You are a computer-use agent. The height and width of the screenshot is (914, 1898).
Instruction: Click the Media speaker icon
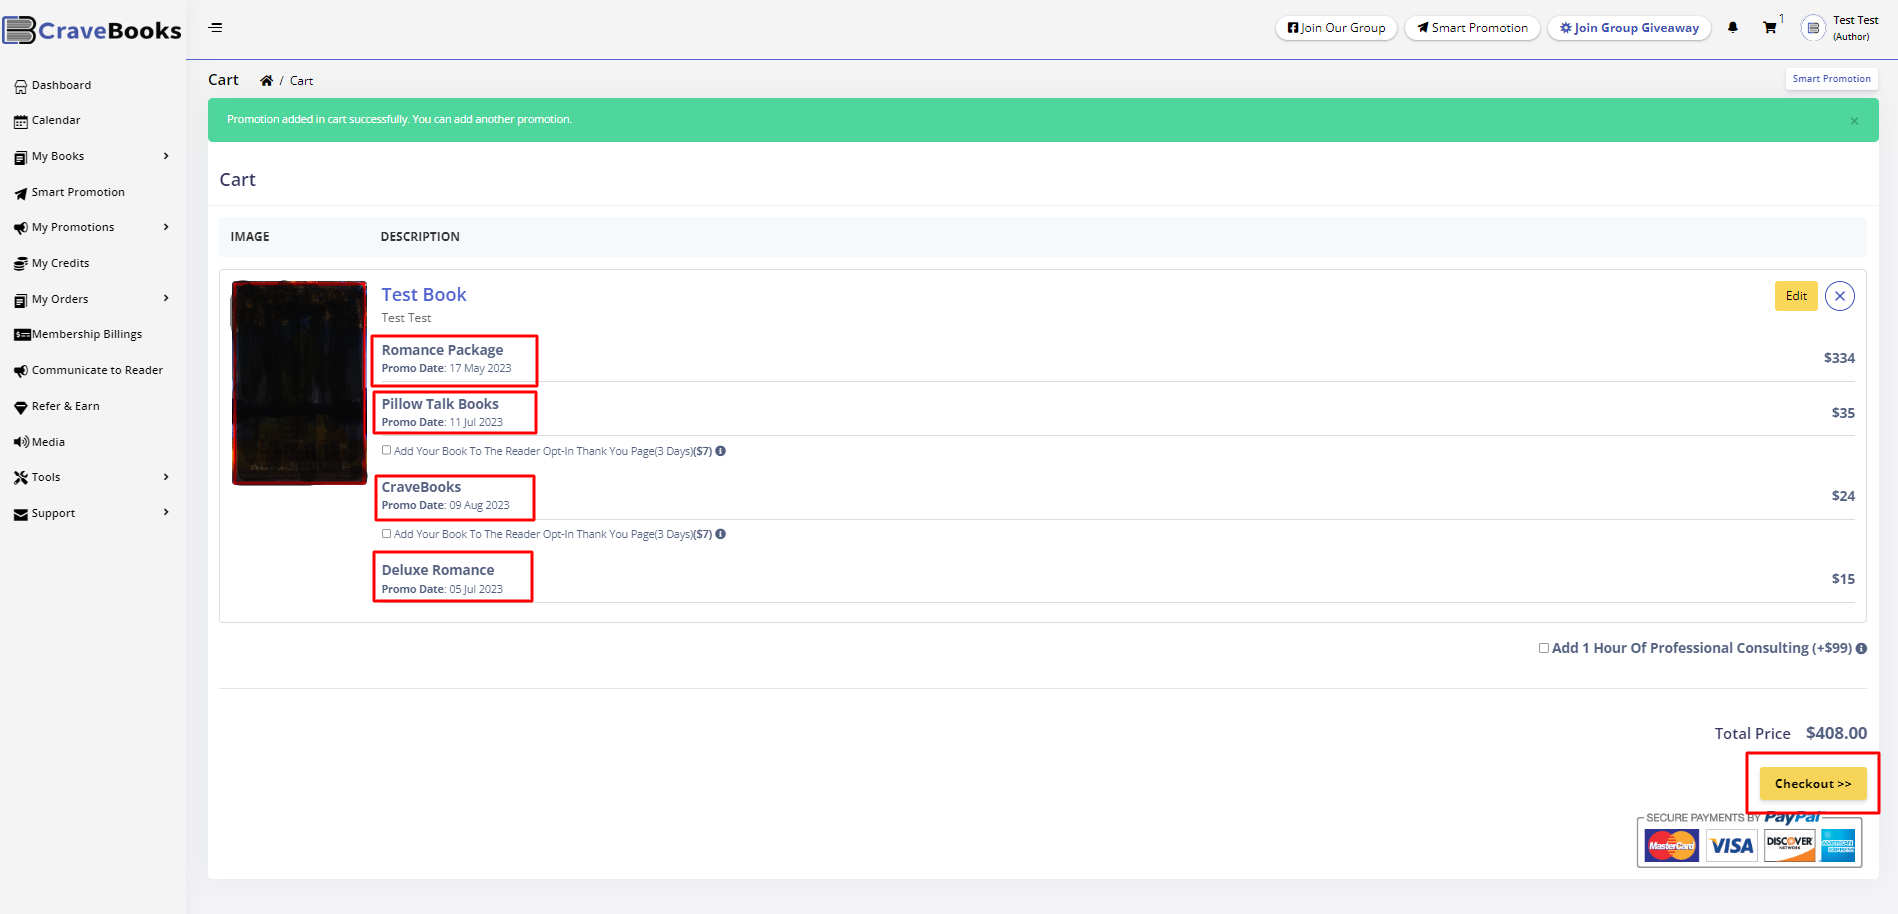coord(21,443)
